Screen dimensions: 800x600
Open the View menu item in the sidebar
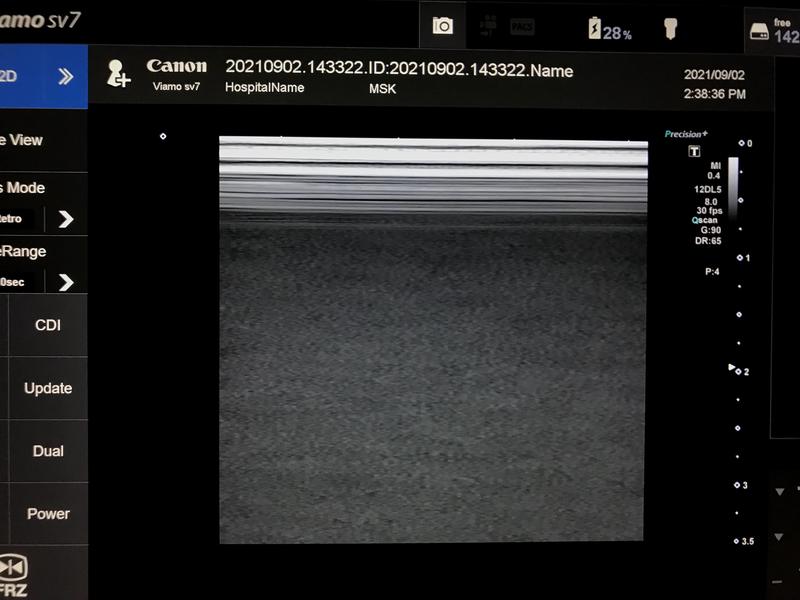[x=25, y=140]
